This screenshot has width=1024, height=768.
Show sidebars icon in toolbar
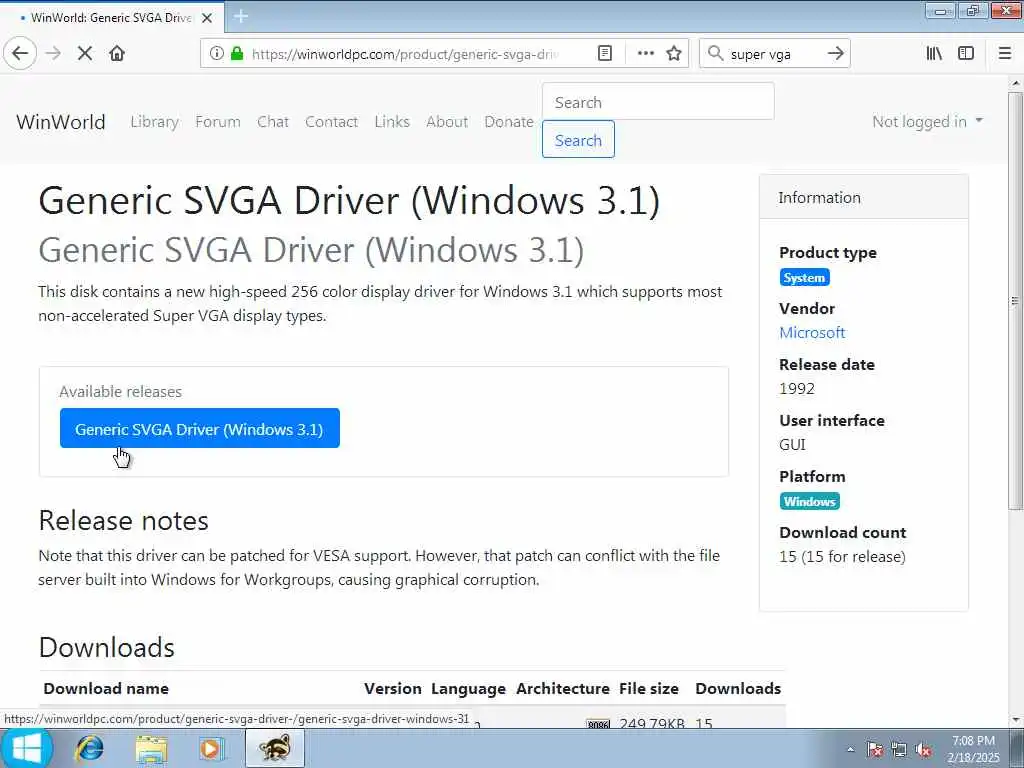tap(966, 54)
